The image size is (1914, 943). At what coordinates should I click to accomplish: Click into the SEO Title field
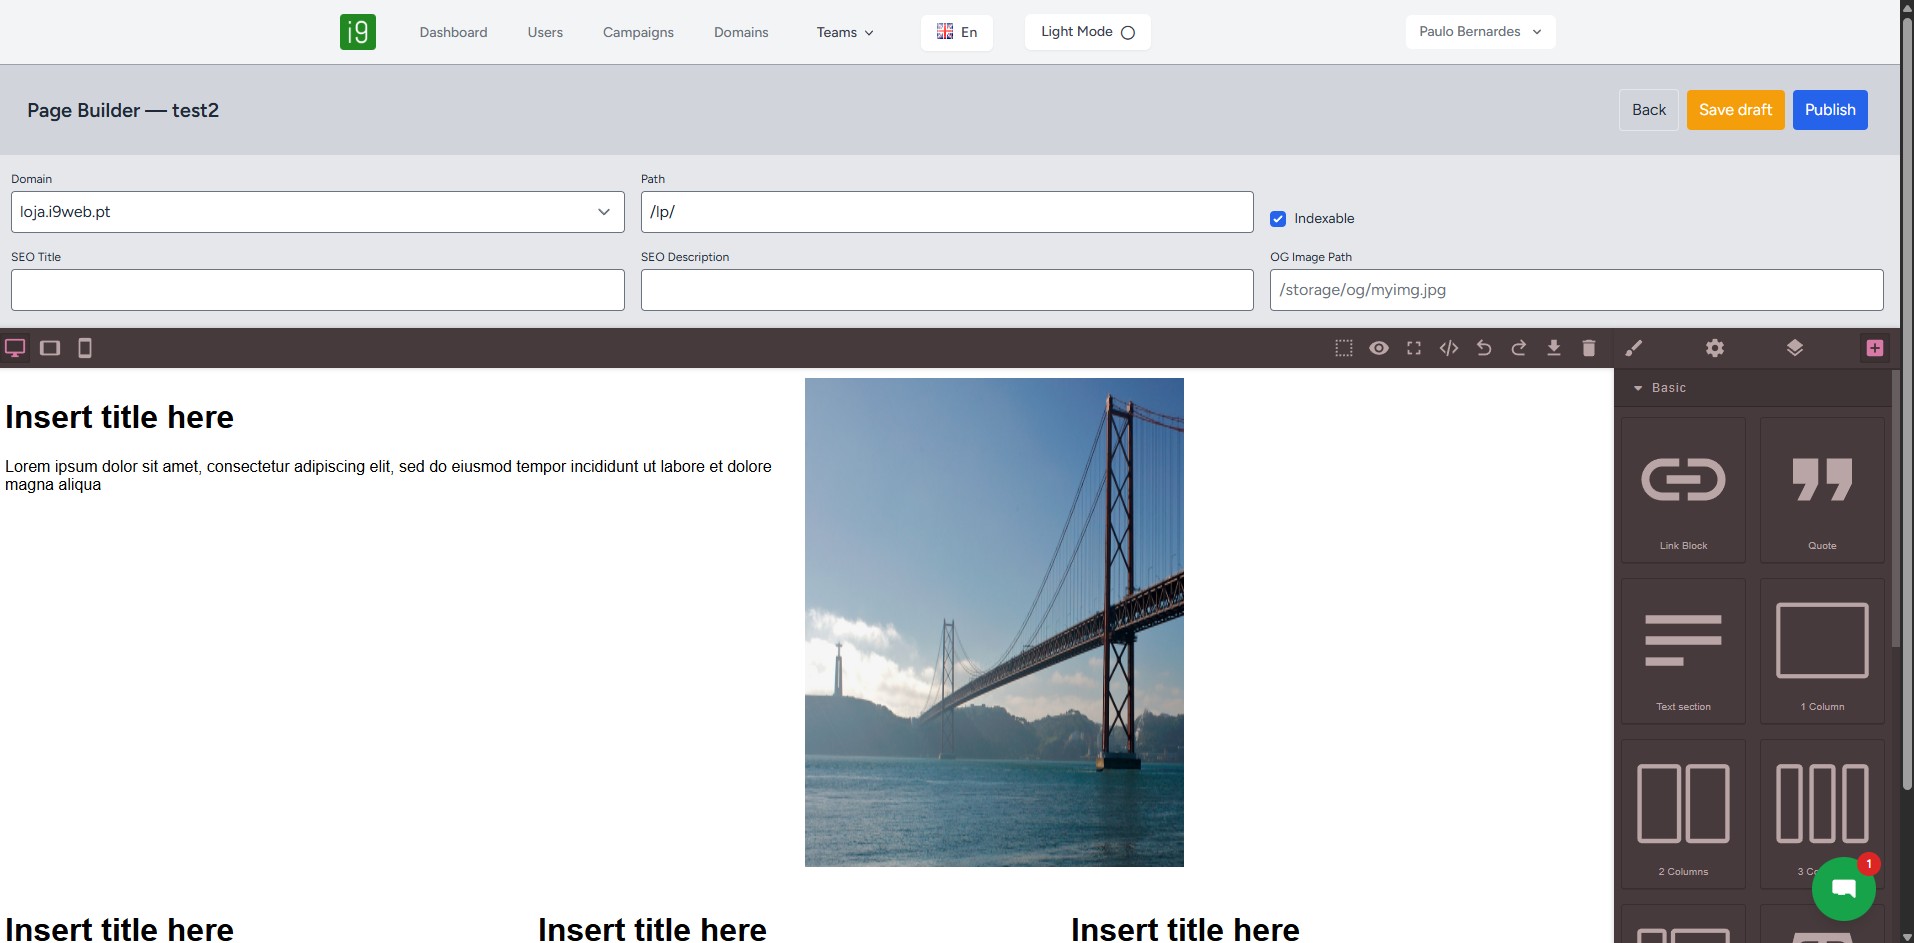(317, 290)
